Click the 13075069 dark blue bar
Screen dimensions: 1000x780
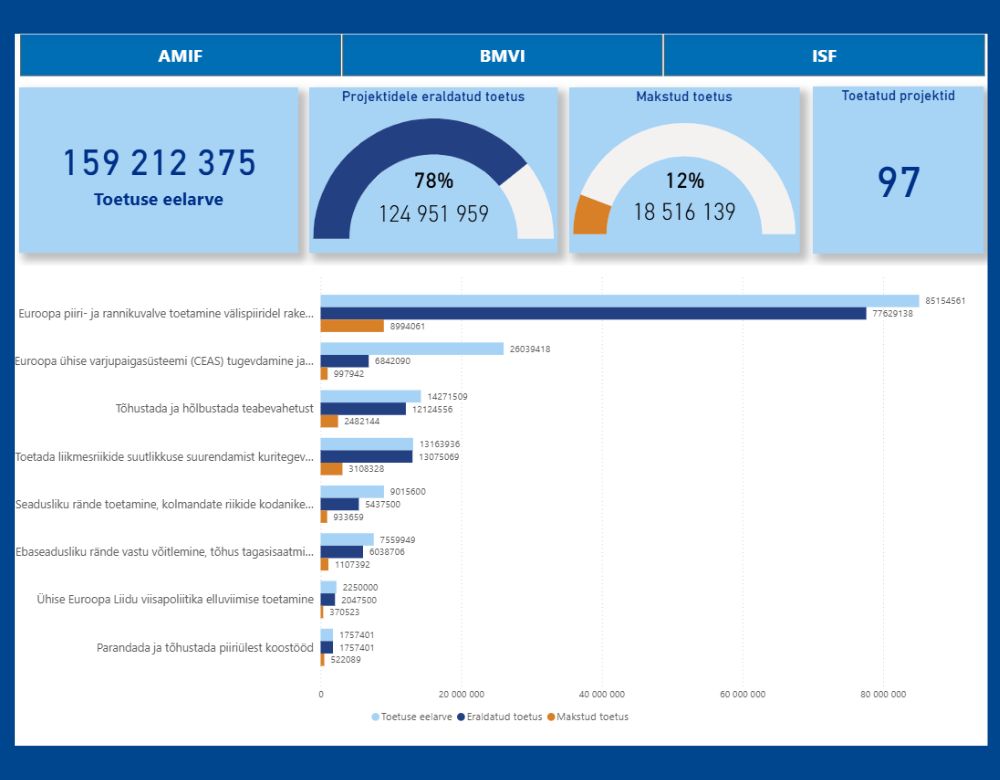click(367, 457)
